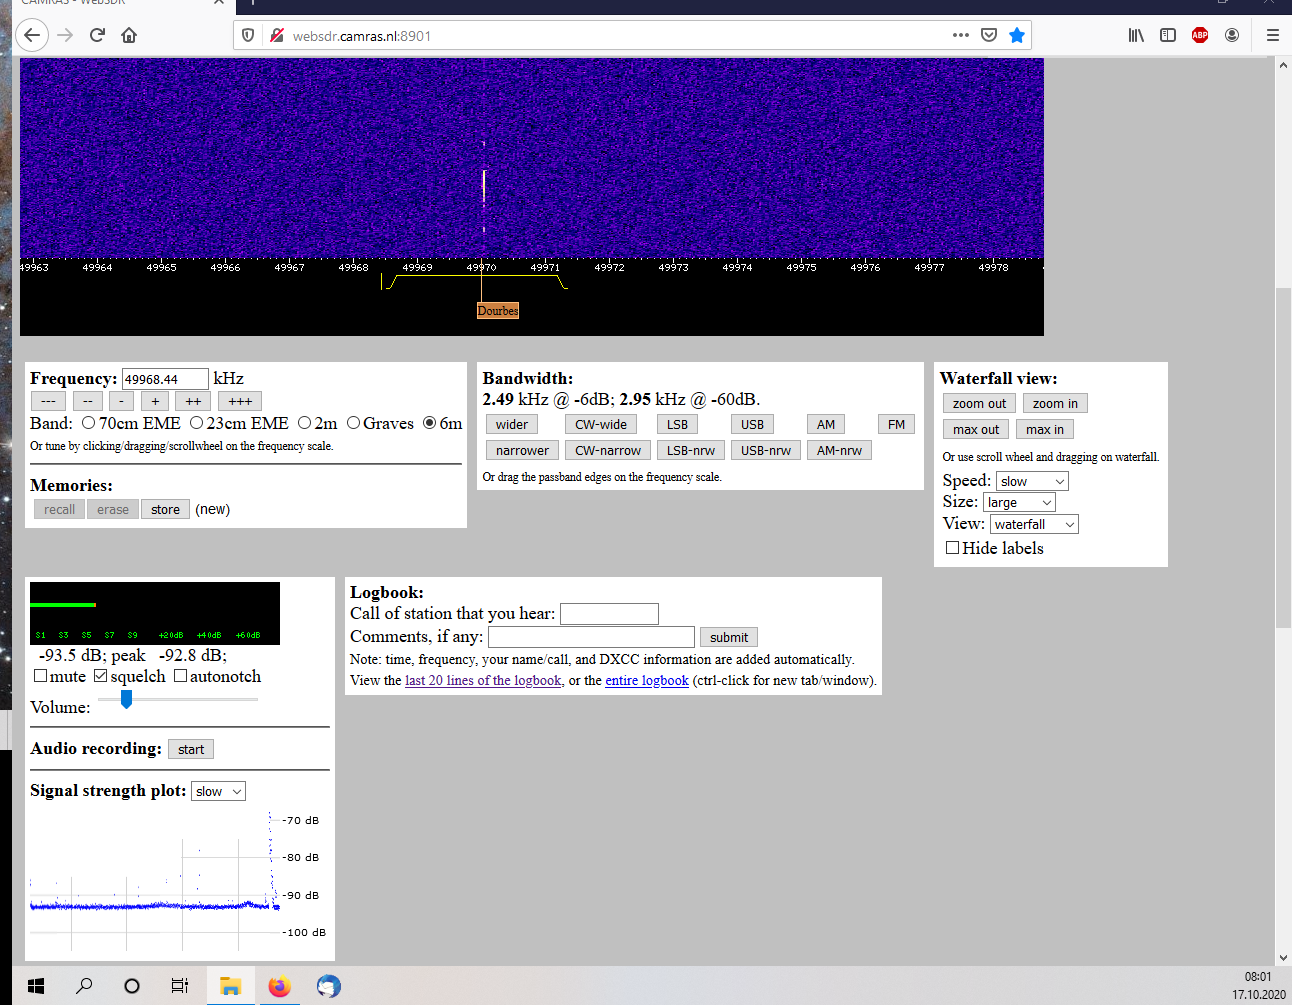Image resolution: width=1292 pixels, height=1005 pixels.
Task: Click waterfall max in button
Action: [x=1045, y=429]
